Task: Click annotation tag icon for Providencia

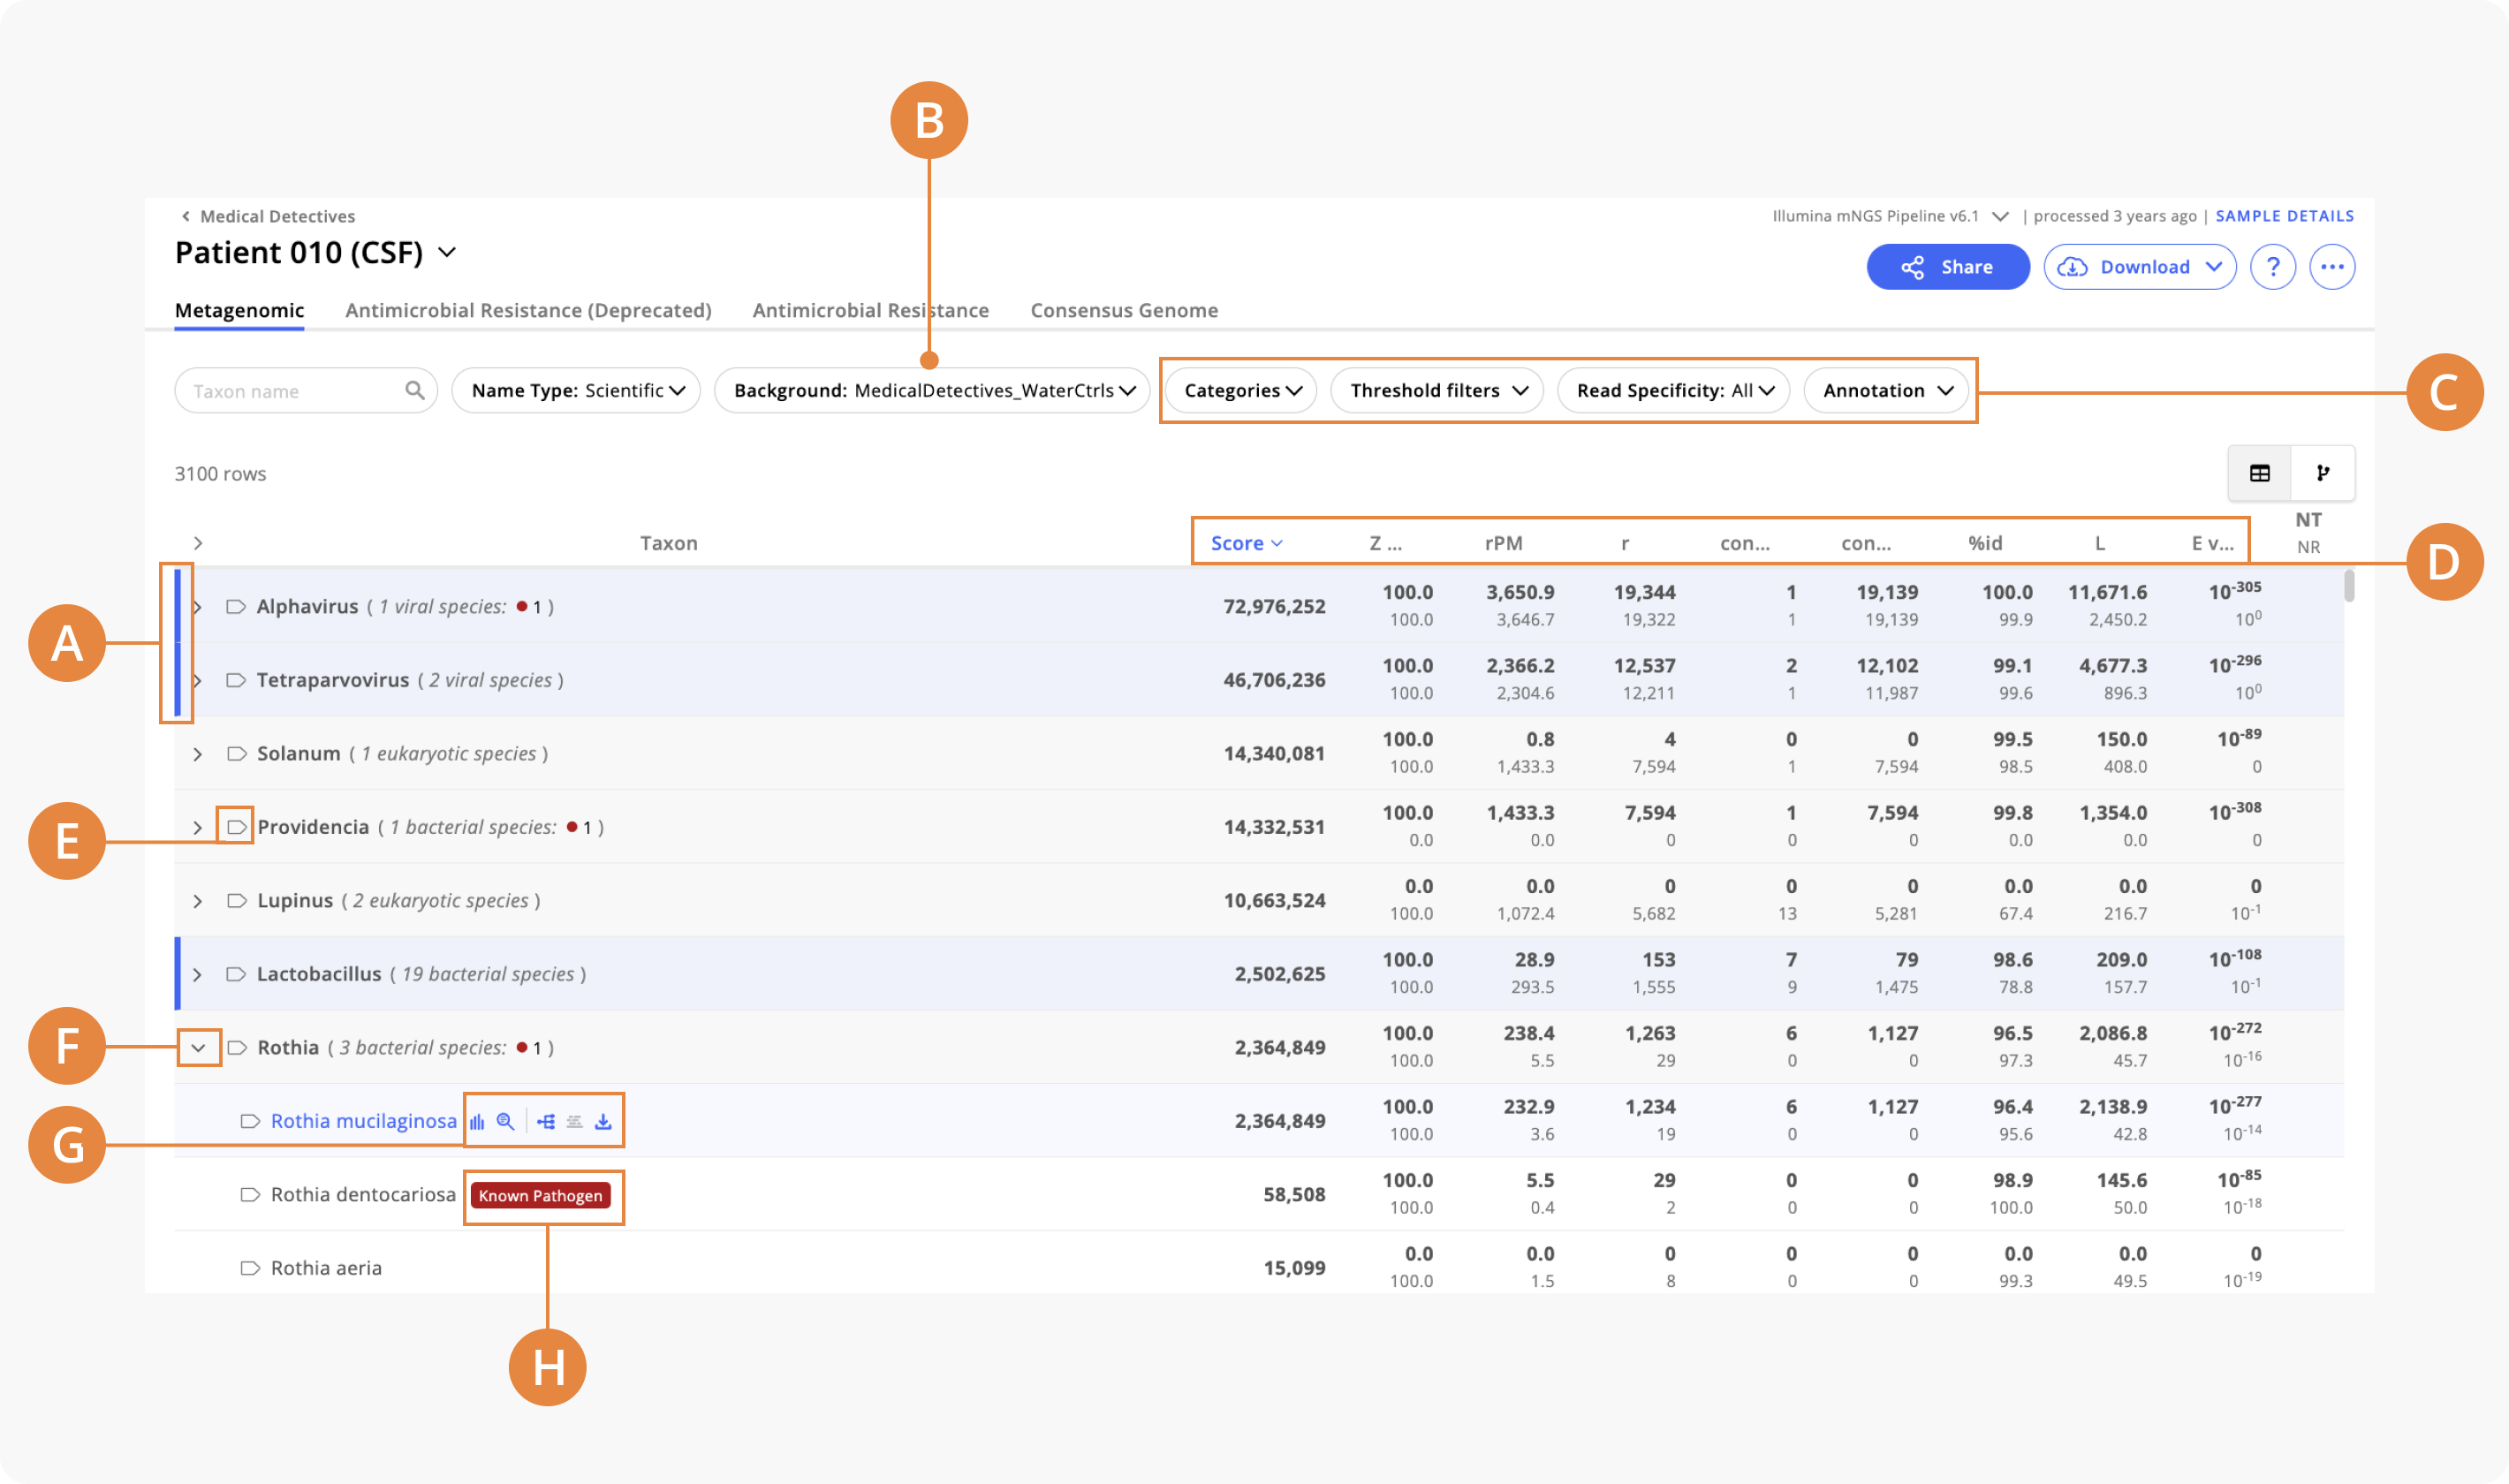Action: (x=237, y=827)
